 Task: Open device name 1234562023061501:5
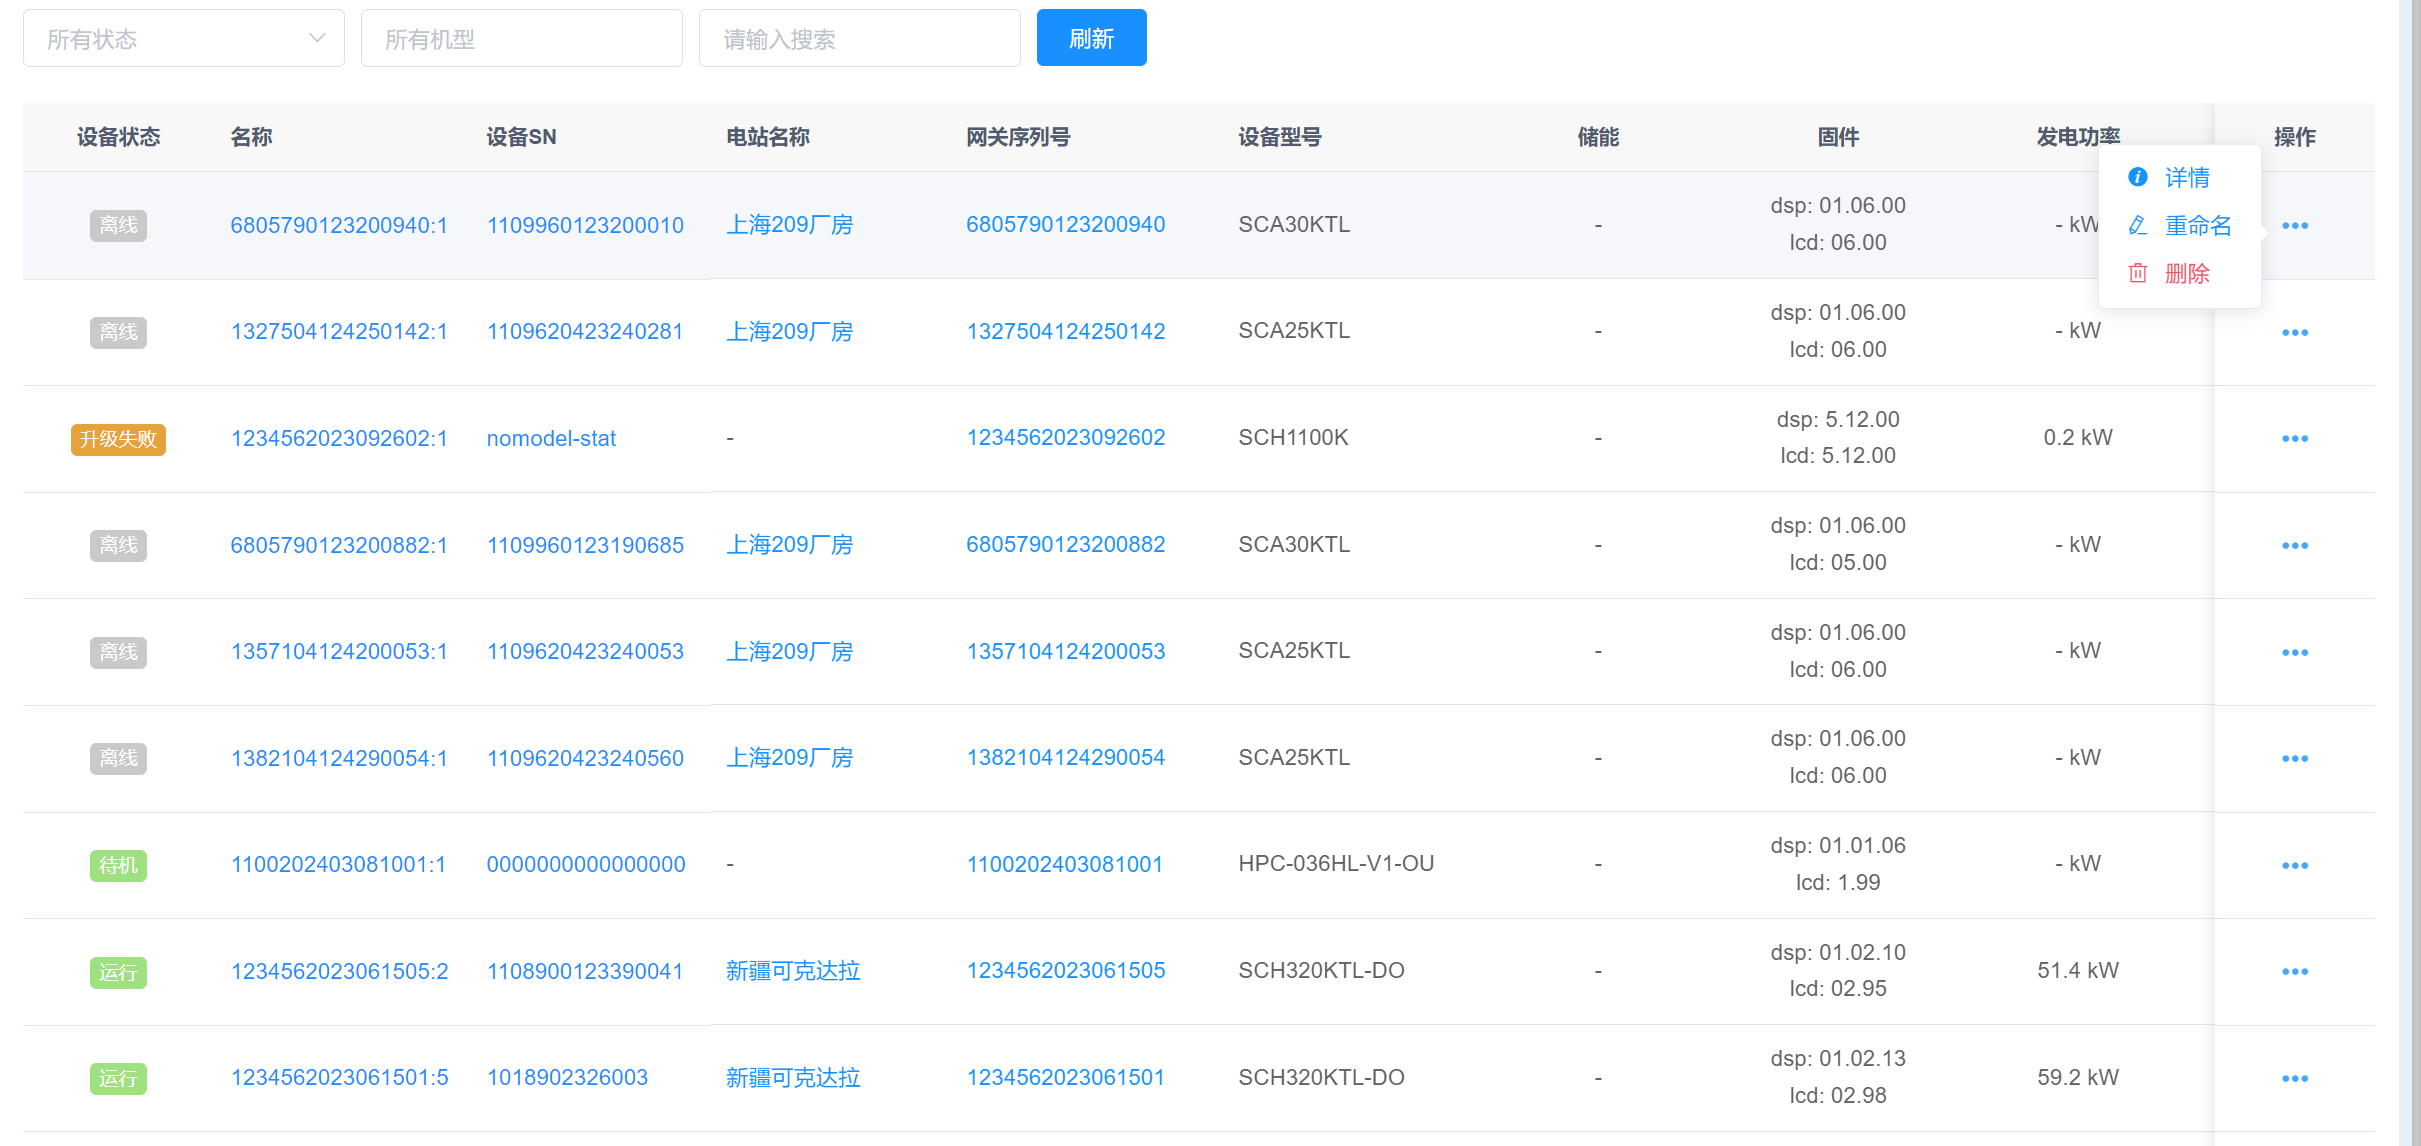point(339,1078)
